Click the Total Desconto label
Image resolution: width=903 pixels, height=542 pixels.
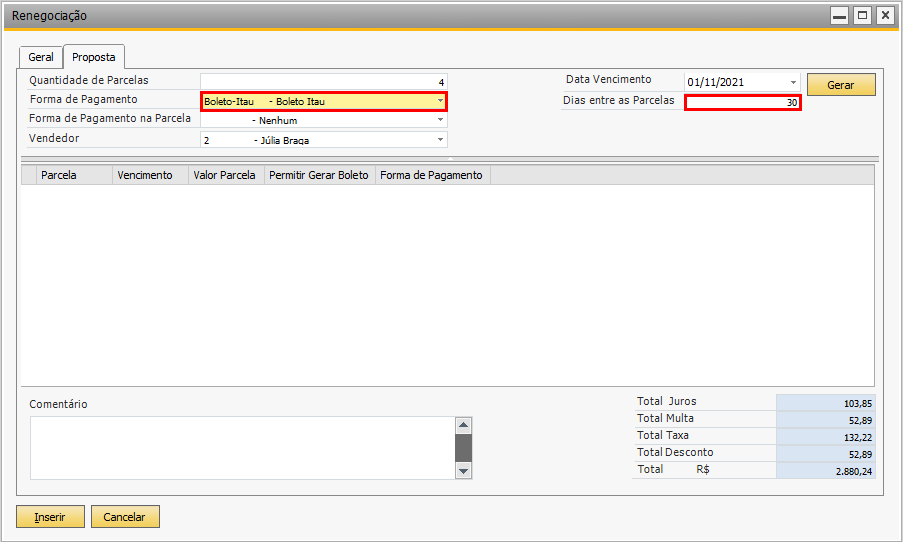pos(675,452)
